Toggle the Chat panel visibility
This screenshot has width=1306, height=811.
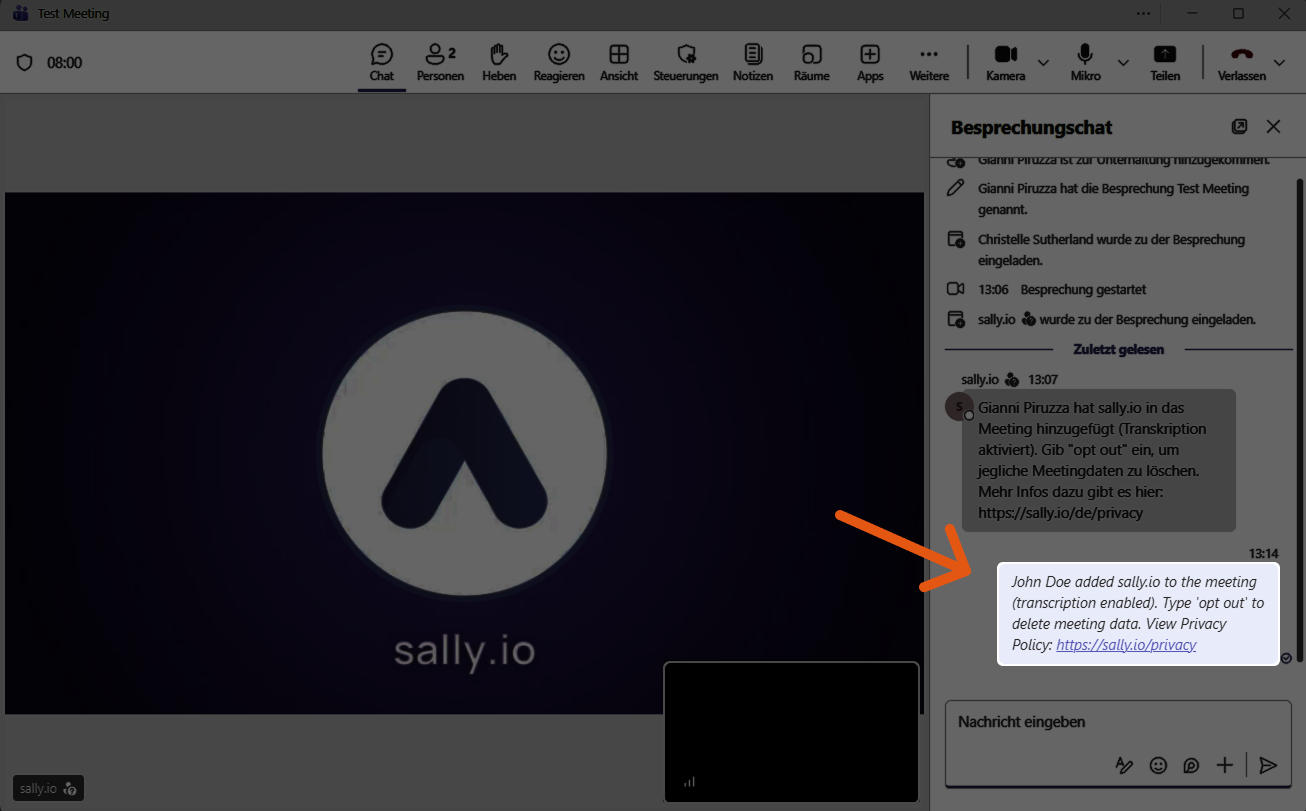381,62
